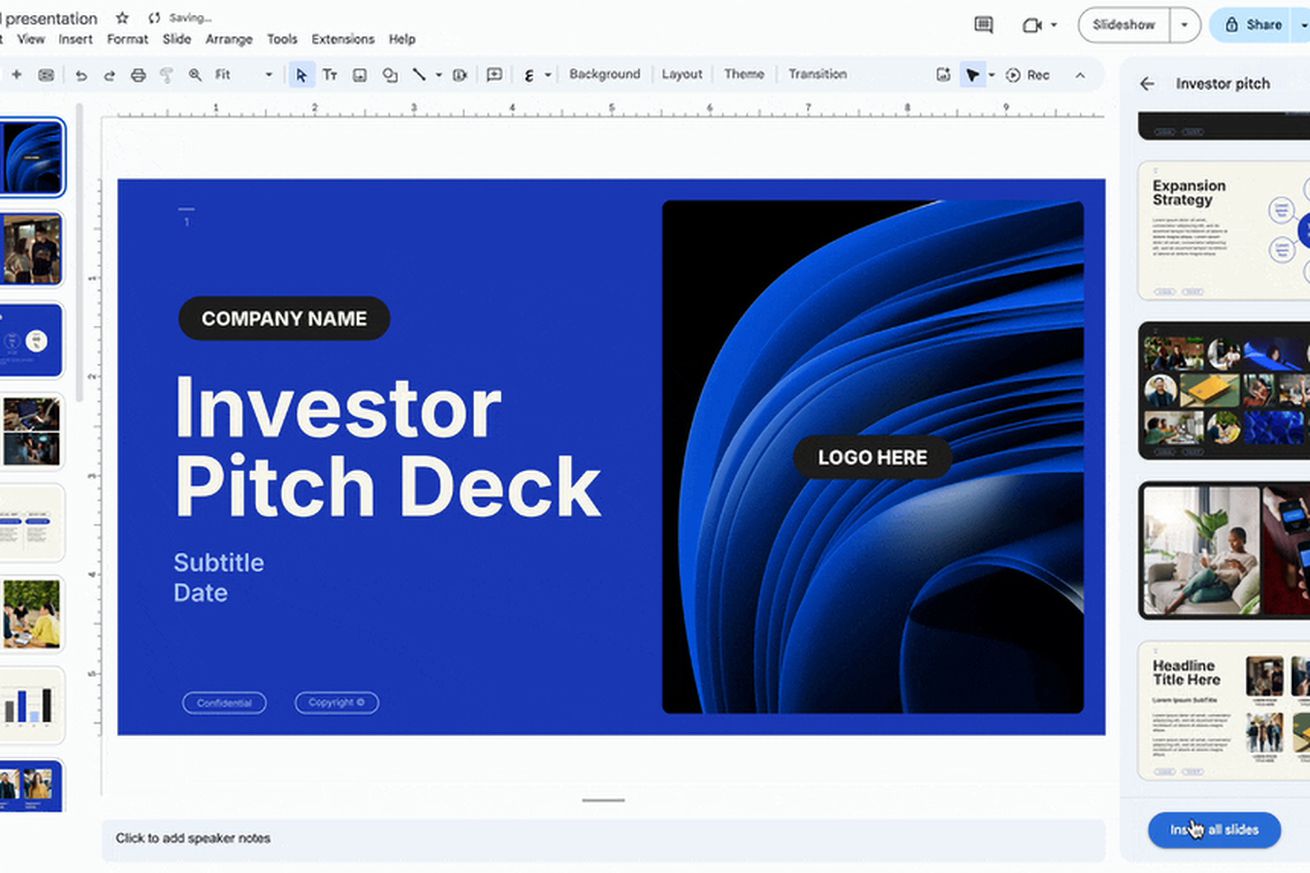Open the Arrange menu
This screenshot has height=873, width=1310.
pyautogui.click(x=228, y=39)
